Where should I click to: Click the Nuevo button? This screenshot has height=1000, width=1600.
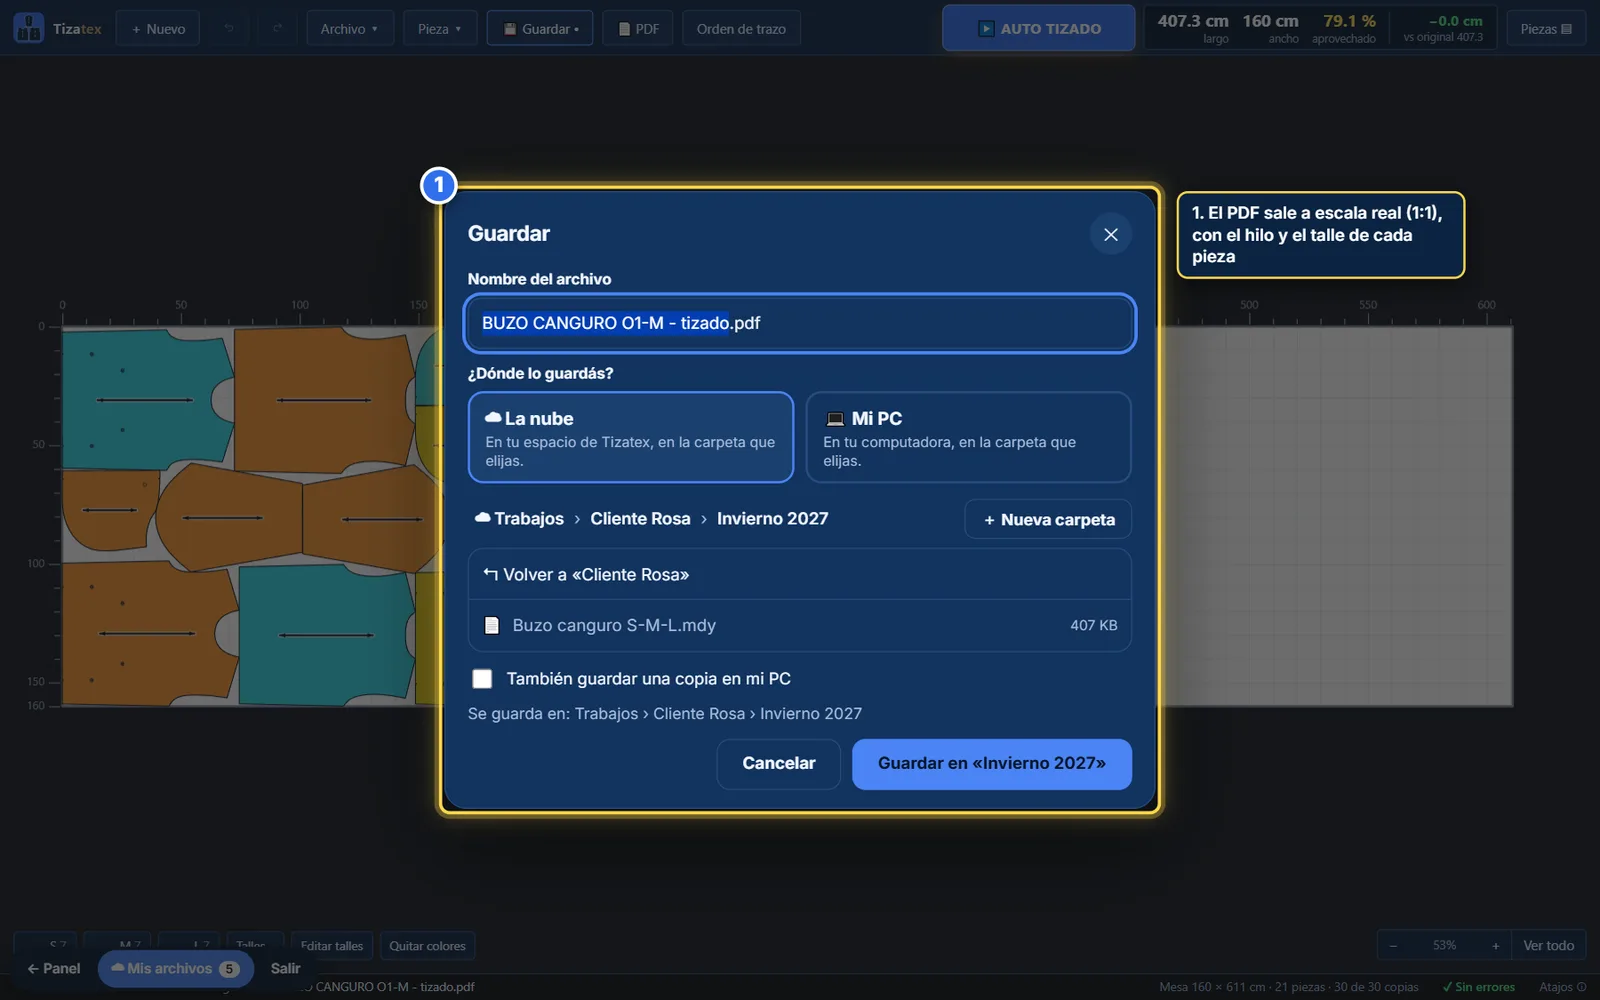158,29
